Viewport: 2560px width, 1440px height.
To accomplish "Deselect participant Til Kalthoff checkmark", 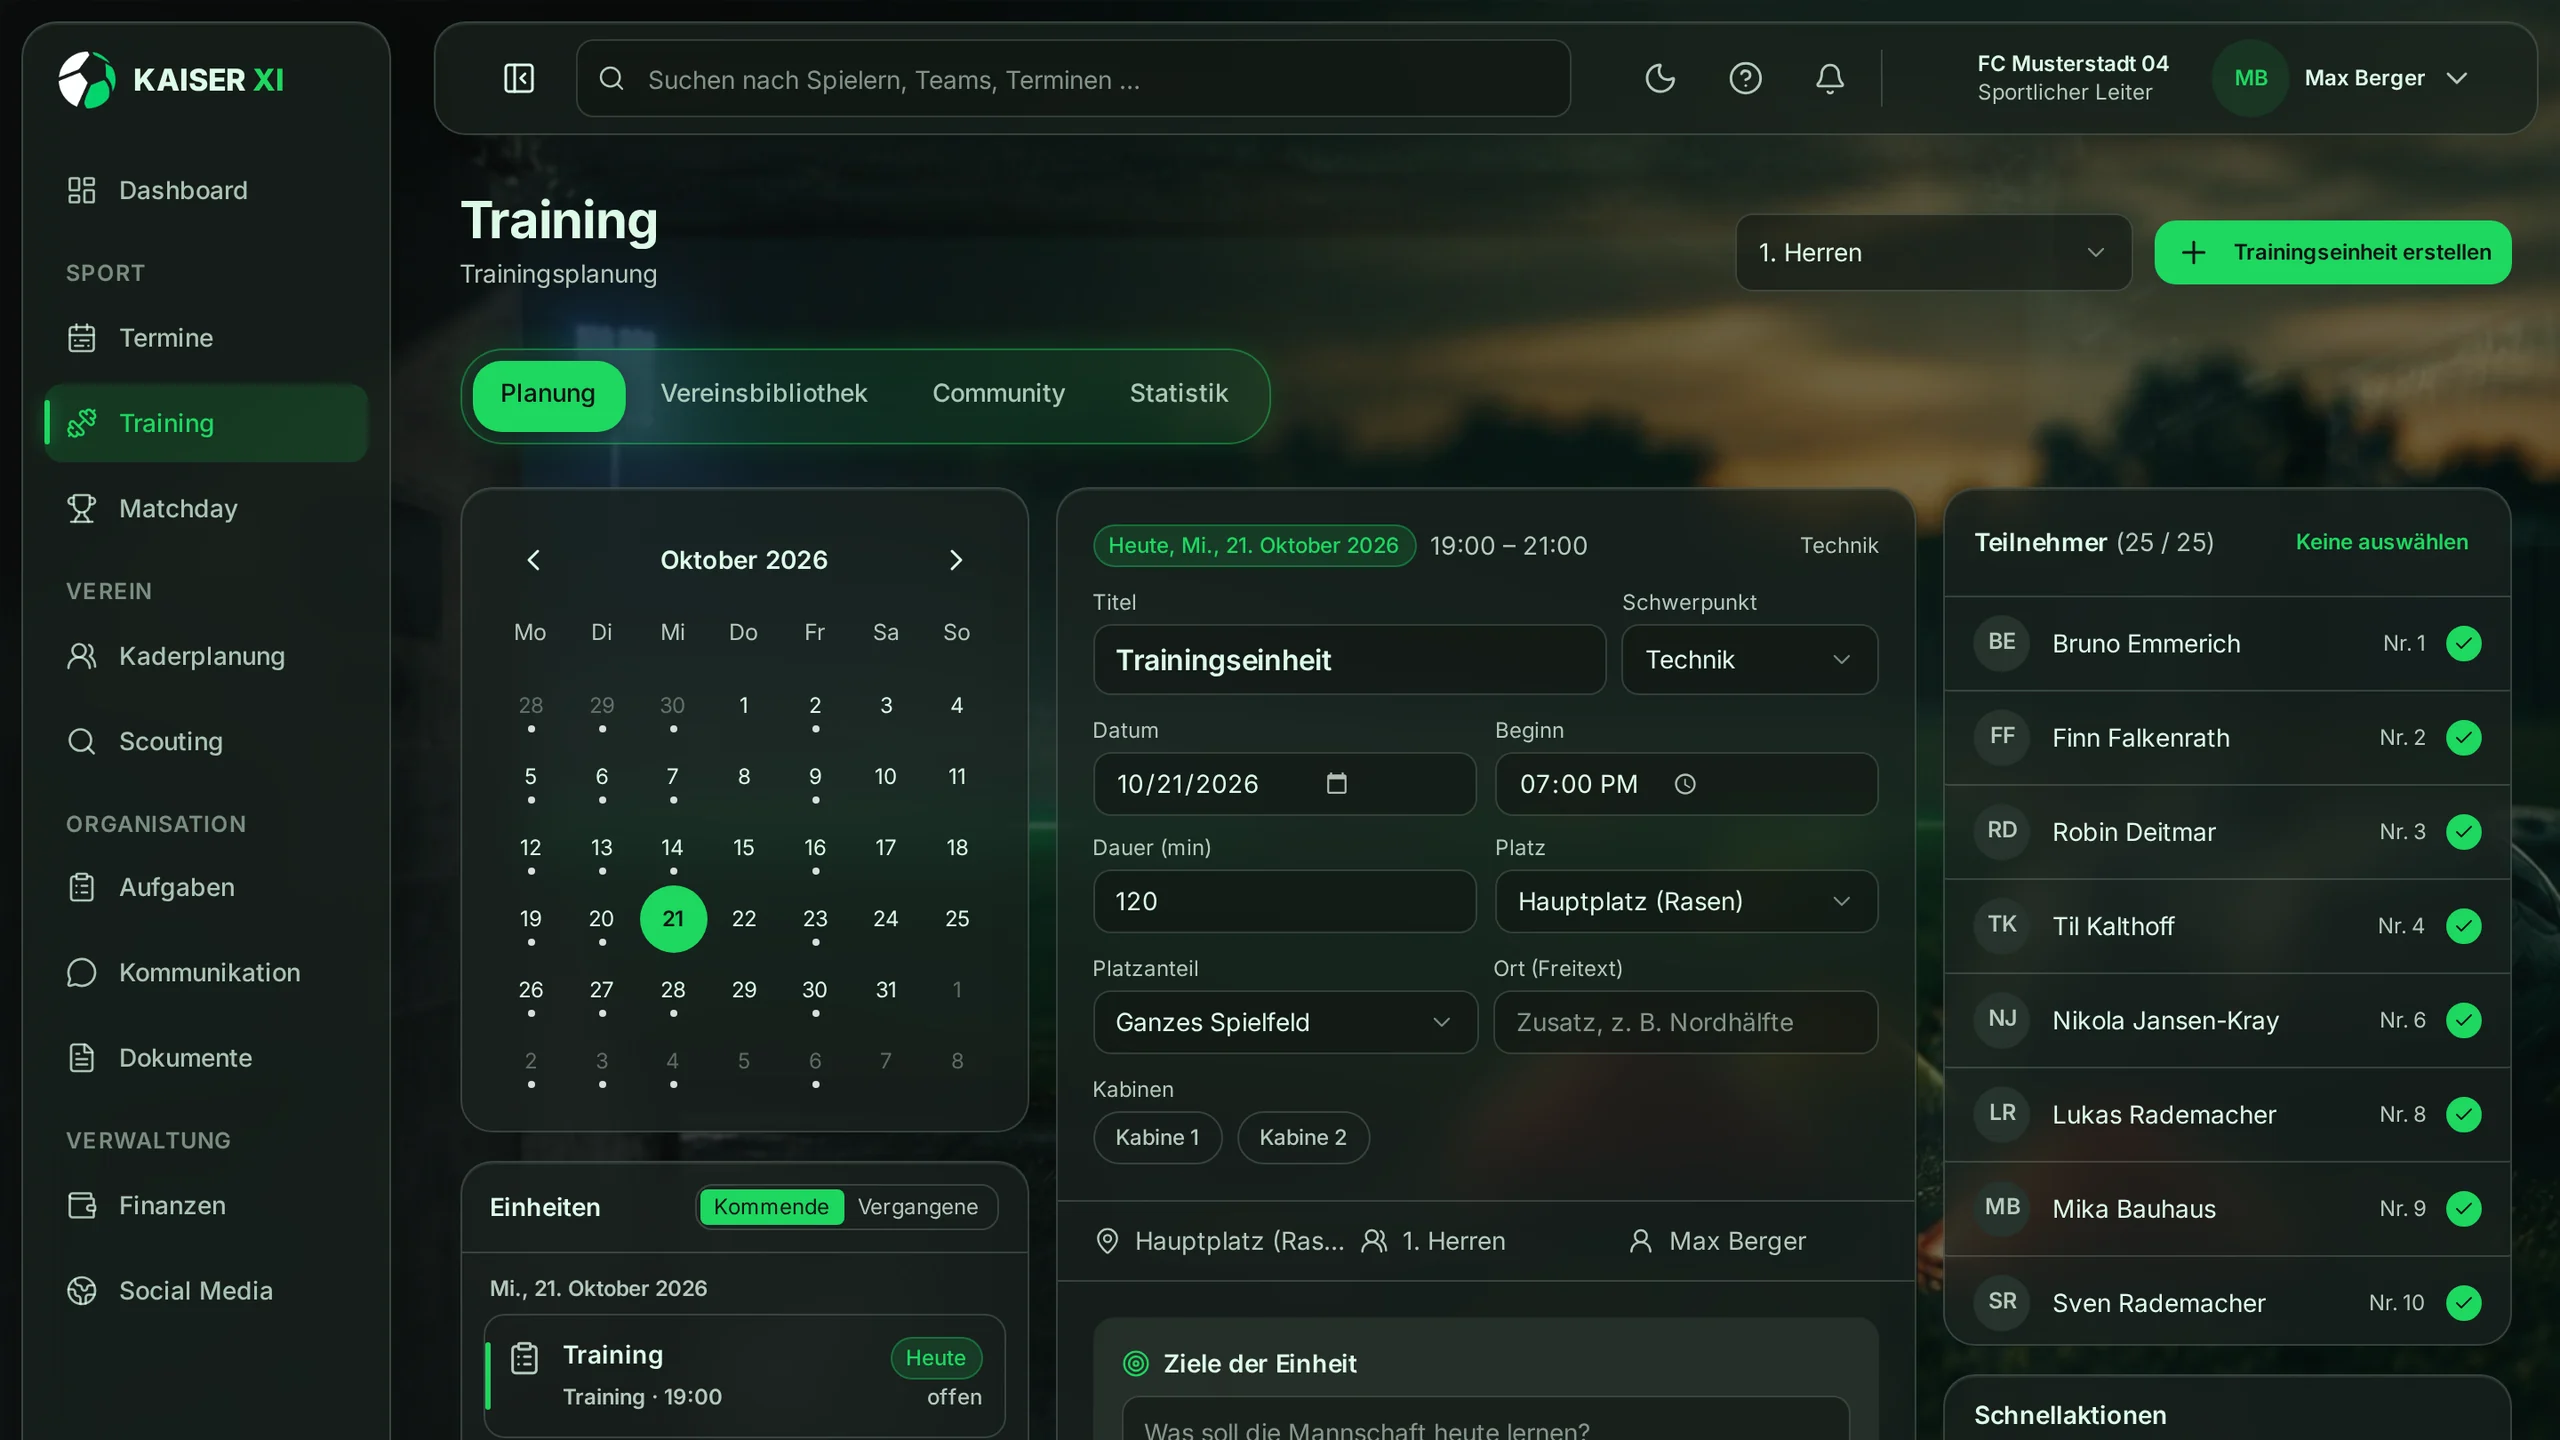I will (2463, 926).
